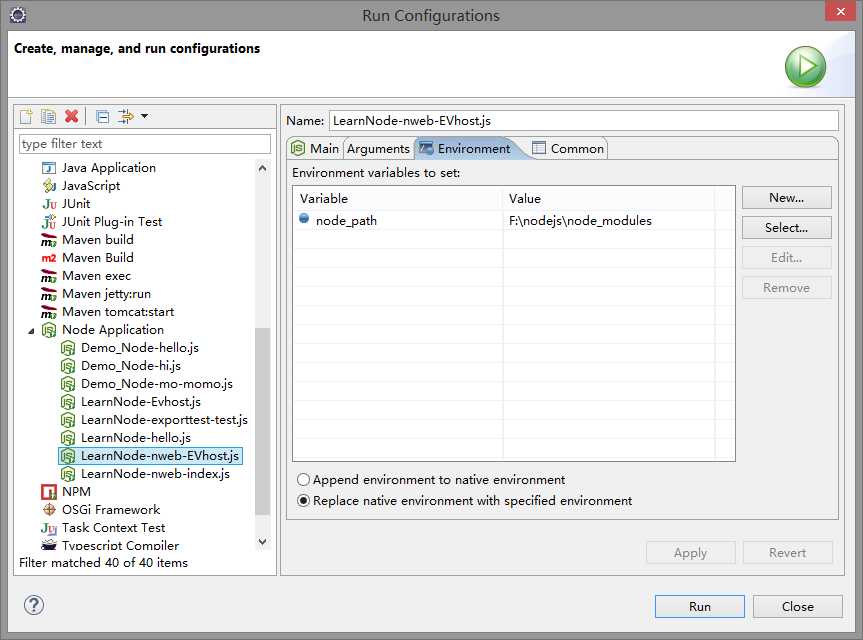The height and width of the screenshot is (640, 863).
Task: Click the New launch configuration icon
Action: (x=26, y=116)
